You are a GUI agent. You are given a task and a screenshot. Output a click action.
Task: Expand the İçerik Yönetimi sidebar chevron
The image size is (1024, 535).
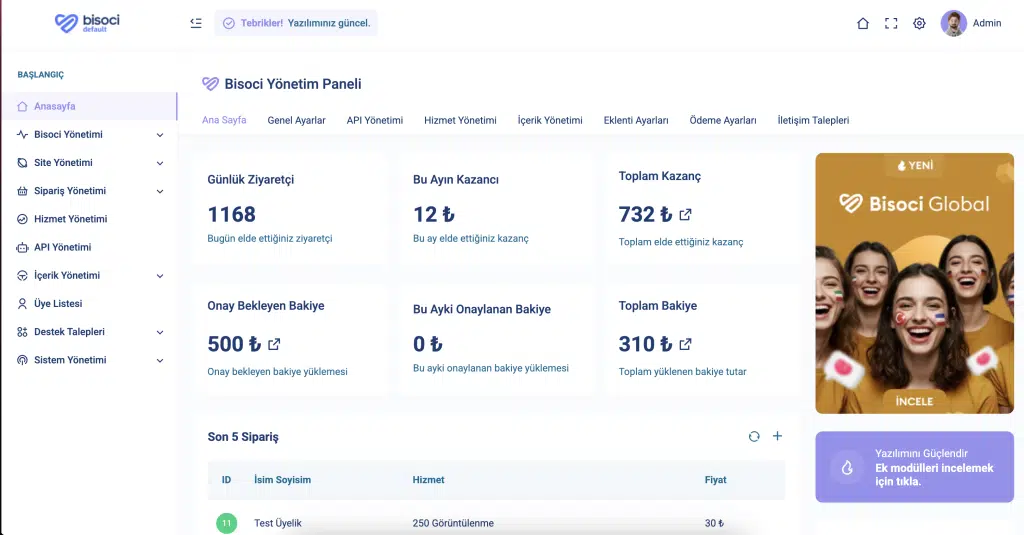[160, 276]
